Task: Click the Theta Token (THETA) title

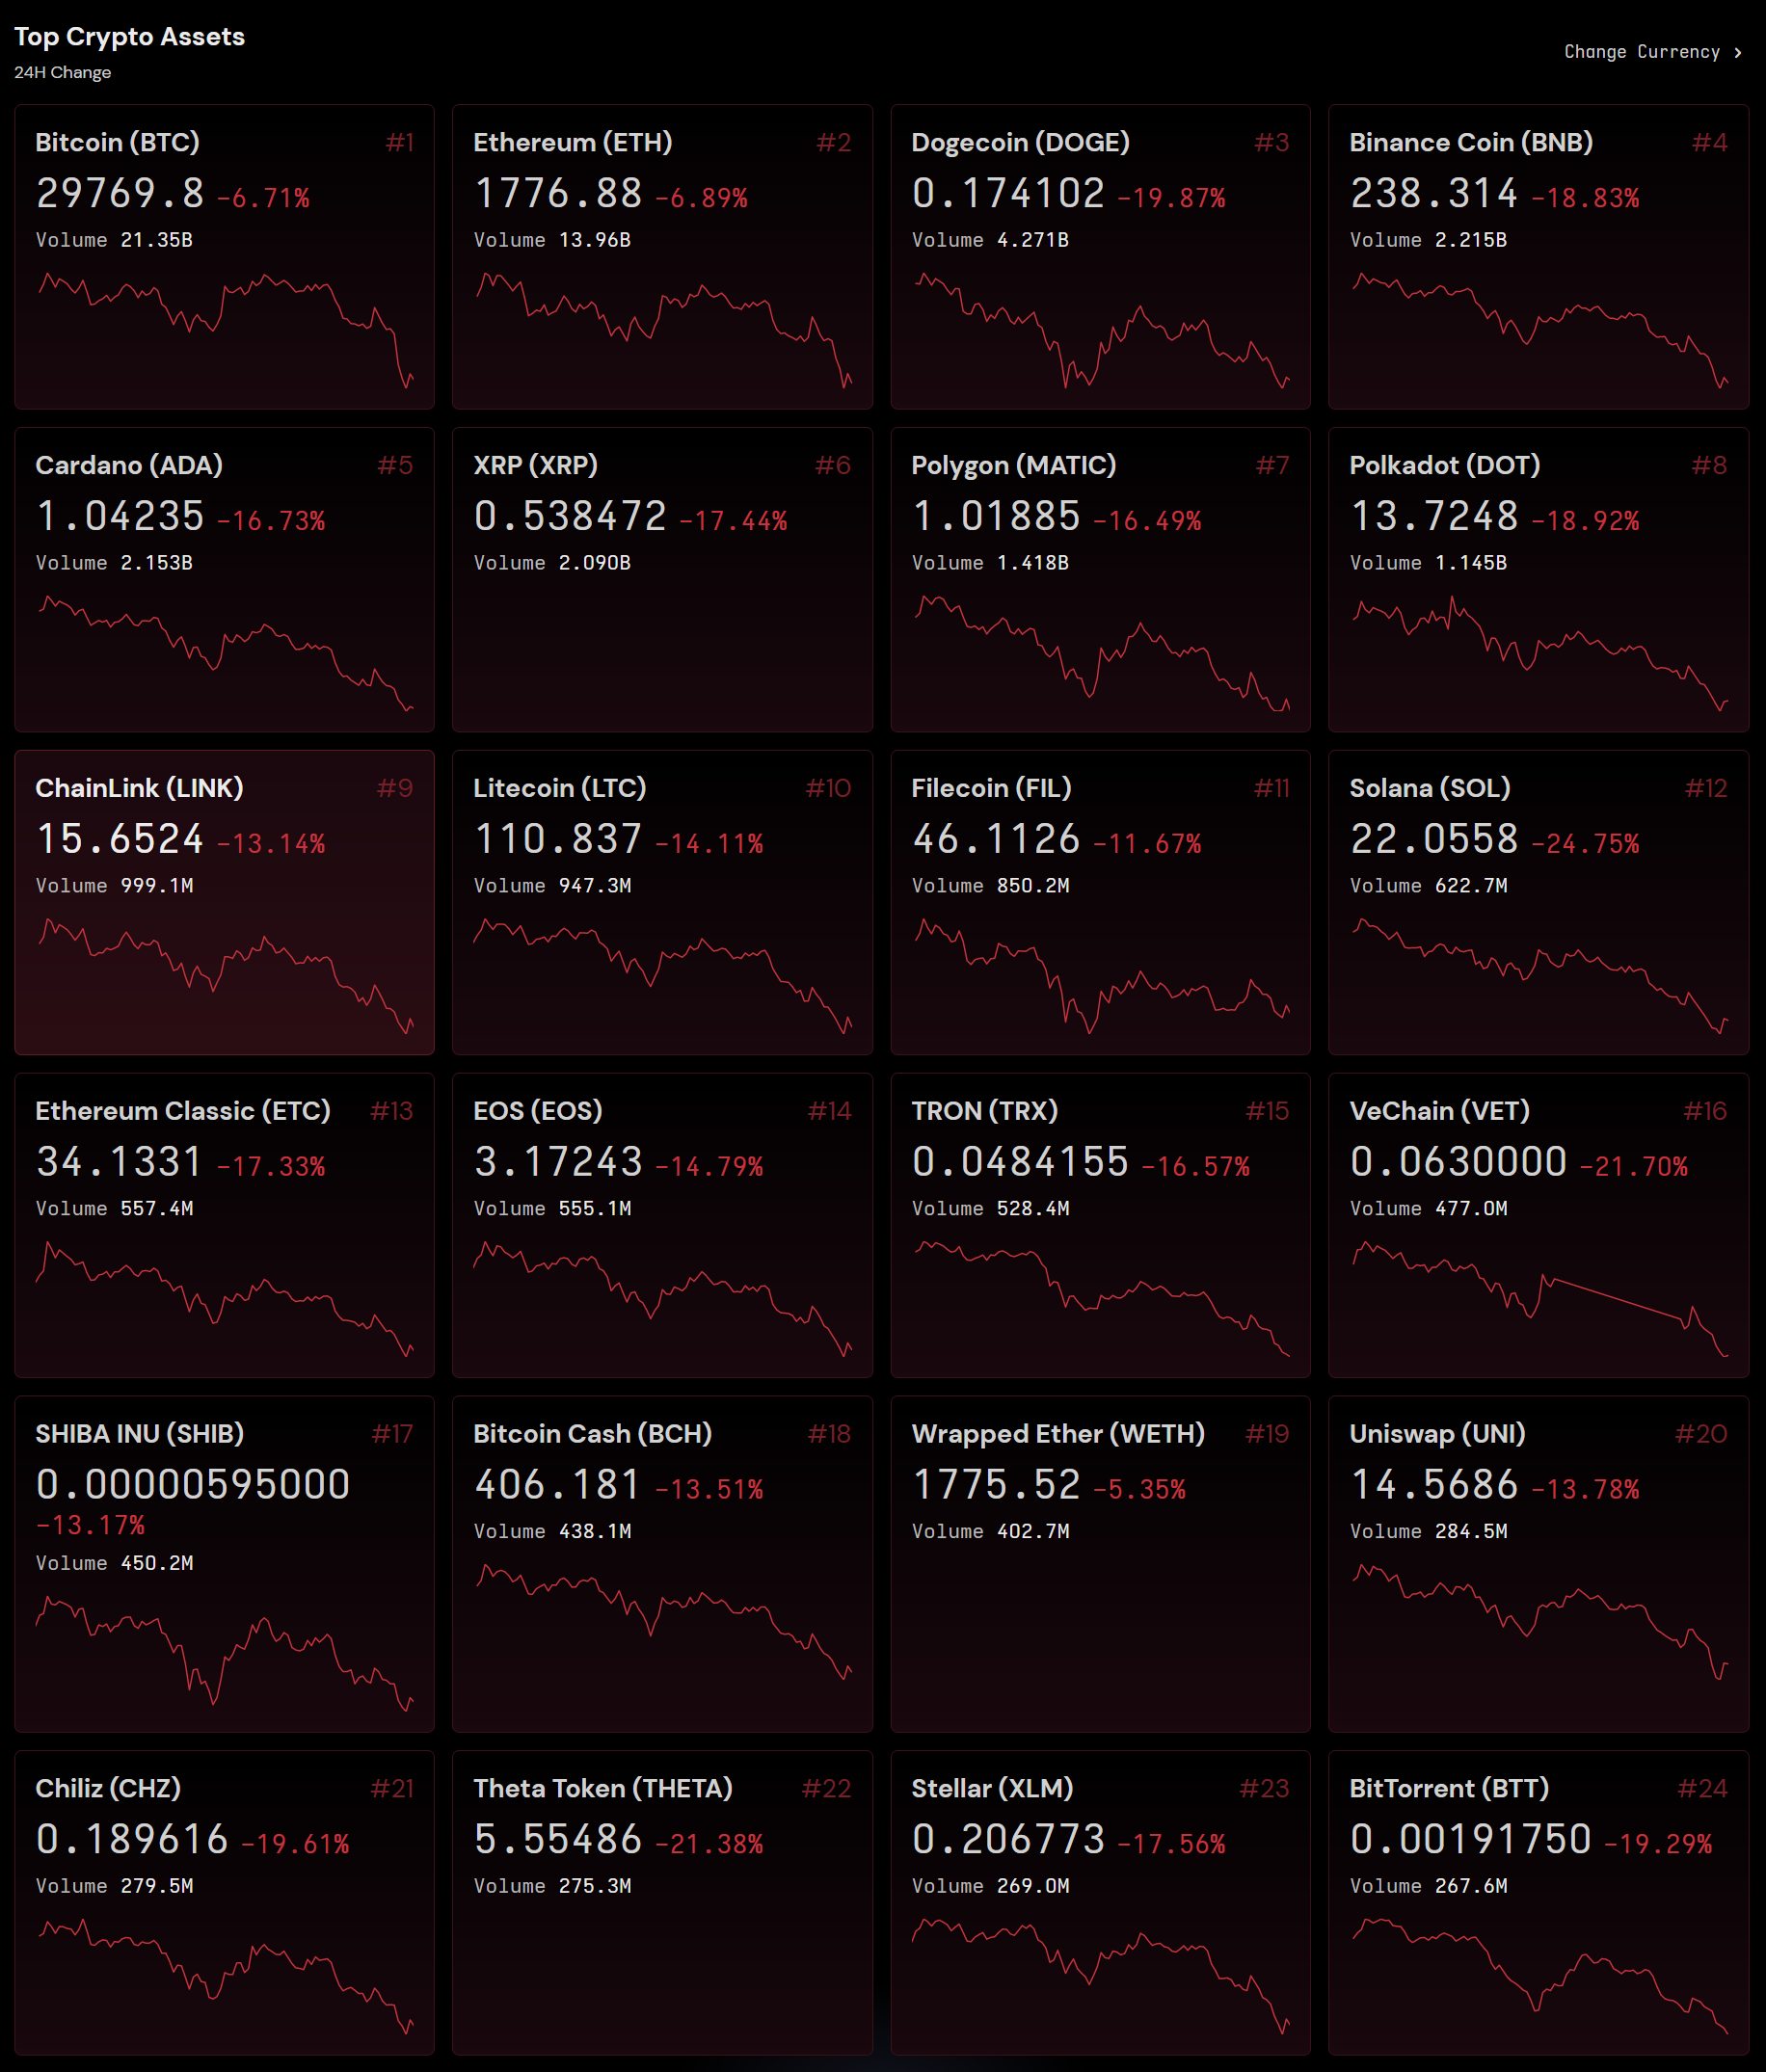Action: click(602, 1788)
